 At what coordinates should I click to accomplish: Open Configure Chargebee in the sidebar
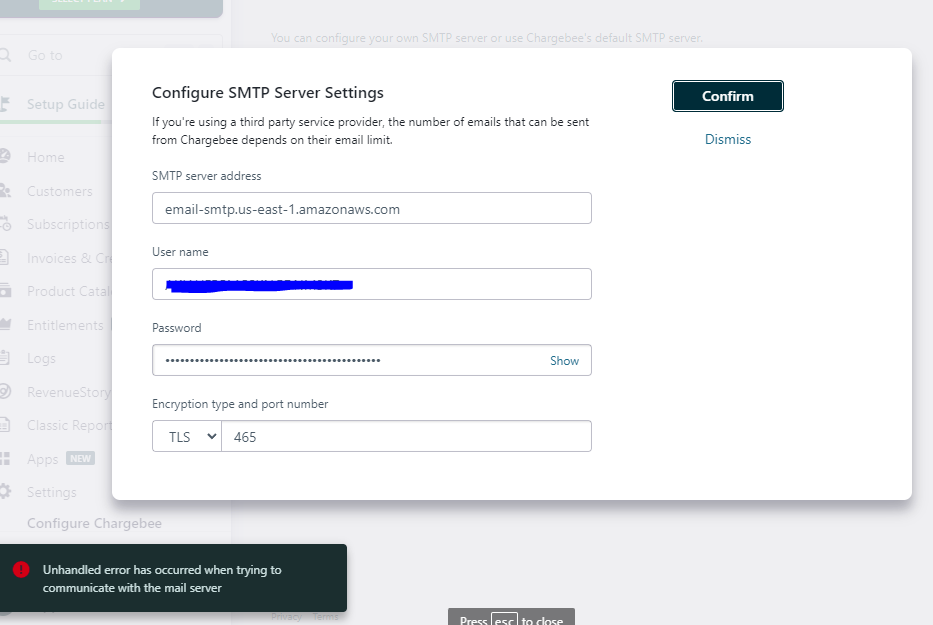(x=94, y=523)
